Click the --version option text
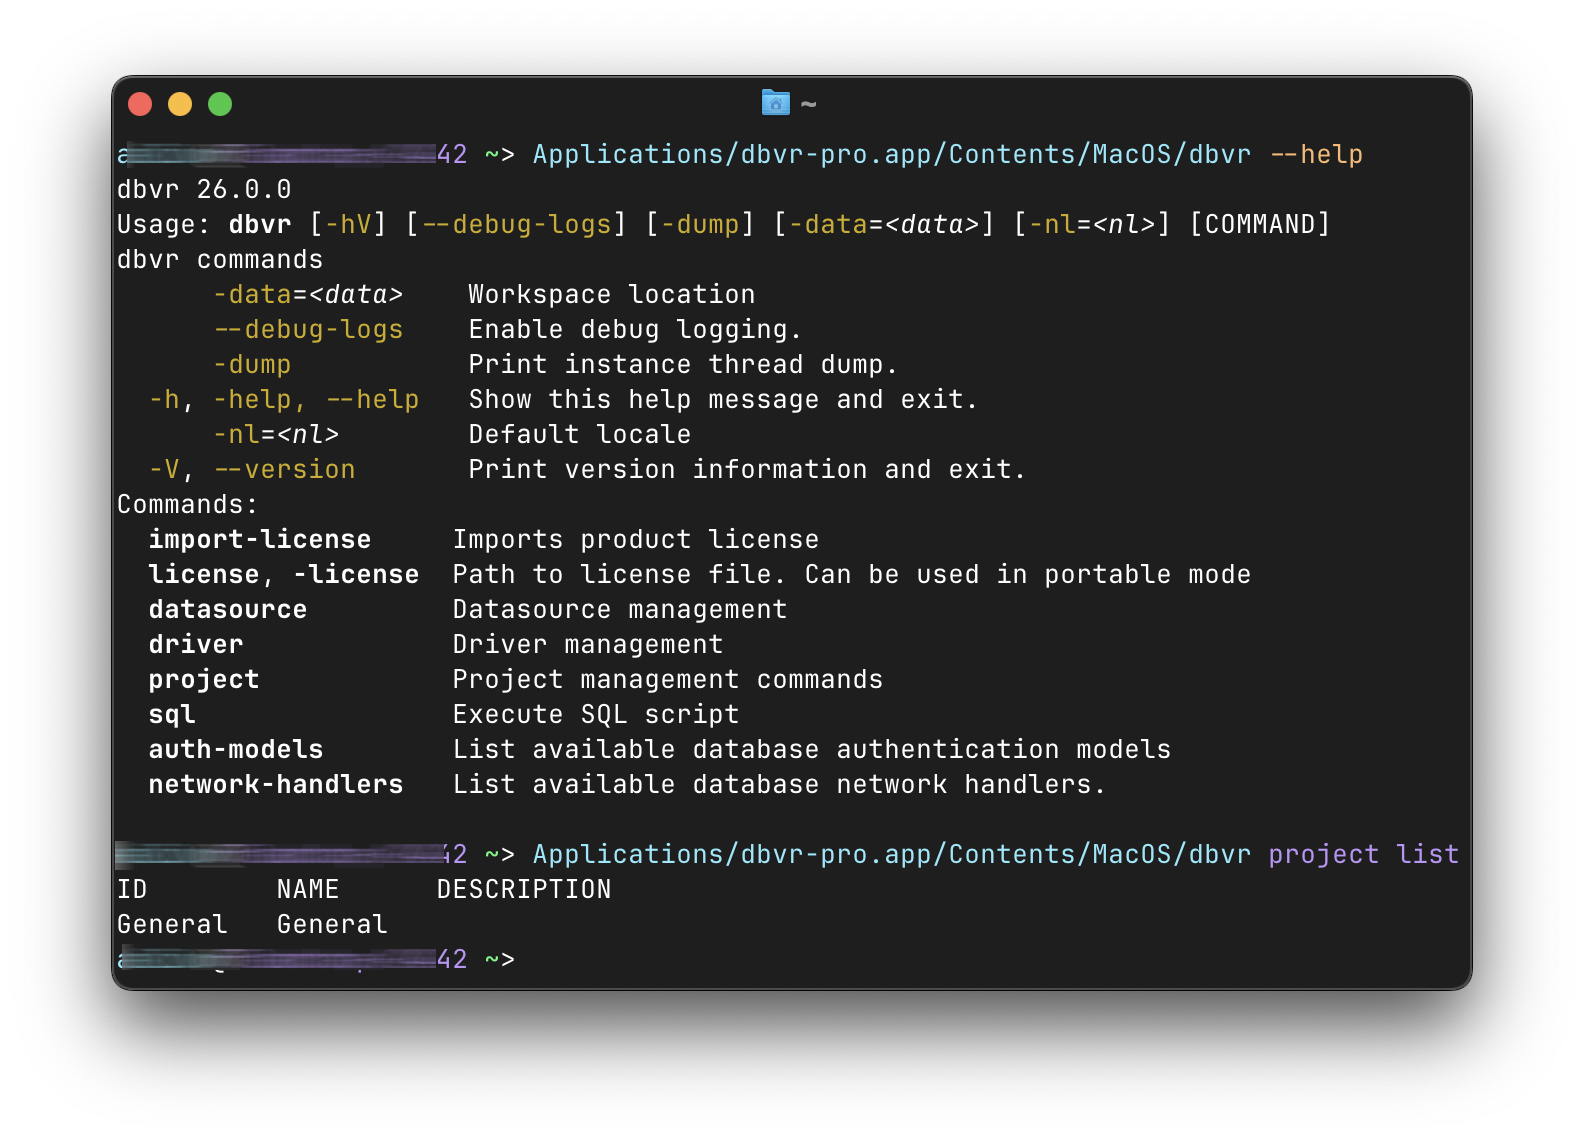1584x1138 pixels. point(285,470)
